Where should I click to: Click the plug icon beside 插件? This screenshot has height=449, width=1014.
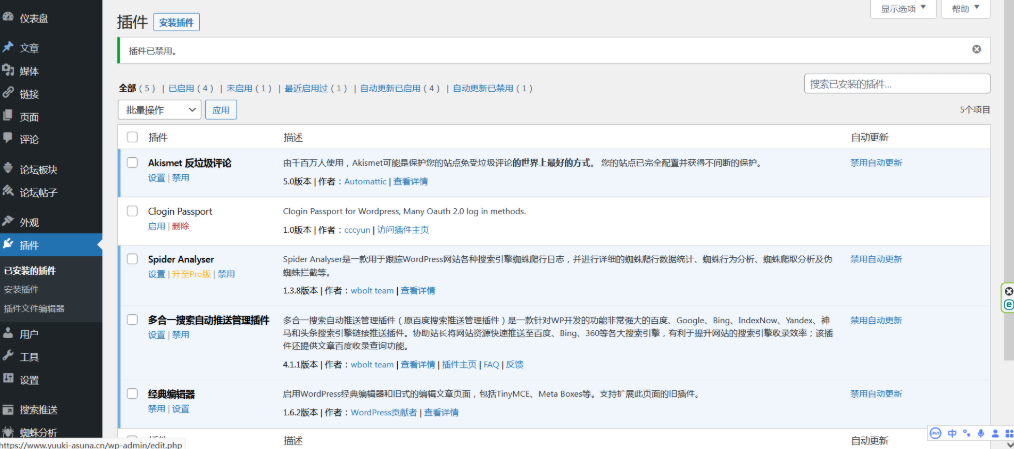(x=8, y=245)
